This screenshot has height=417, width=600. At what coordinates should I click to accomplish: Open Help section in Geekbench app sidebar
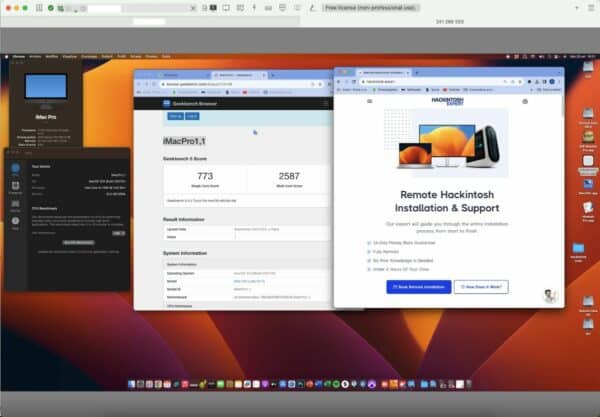(15, 223)
